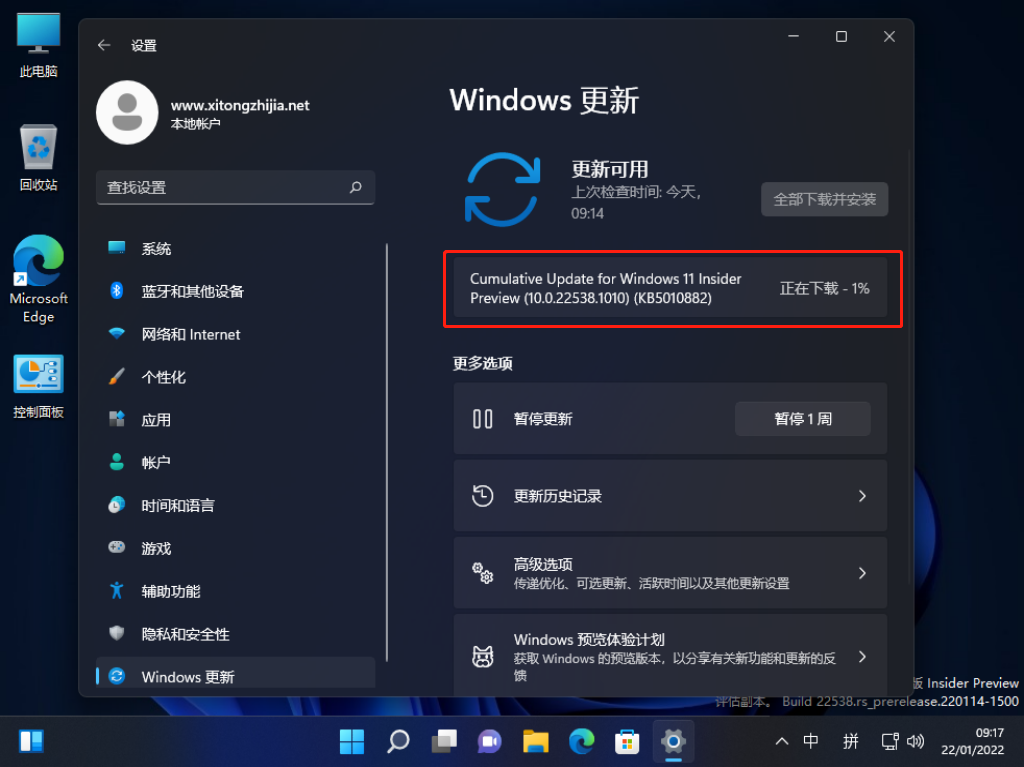Screen dimensions: 1024x767
Task: Open 个性化 settings
Action: tap(236, 377)
